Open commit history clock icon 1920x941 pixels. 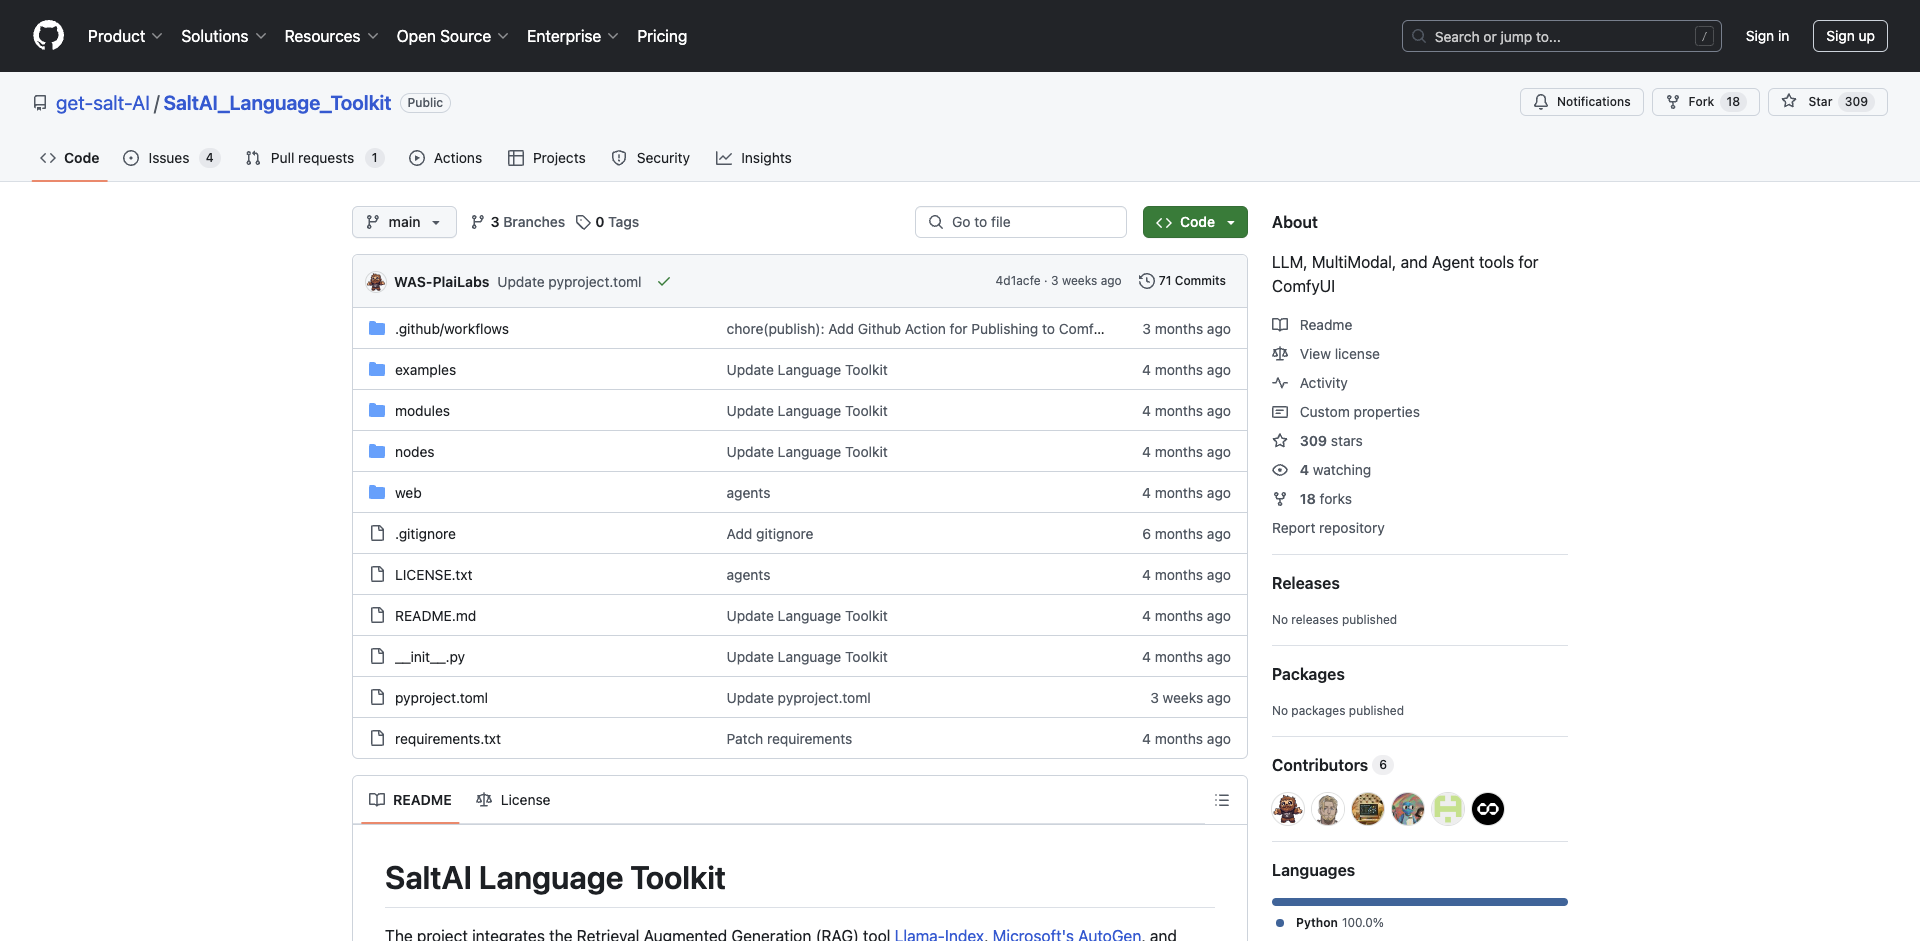1147,281
